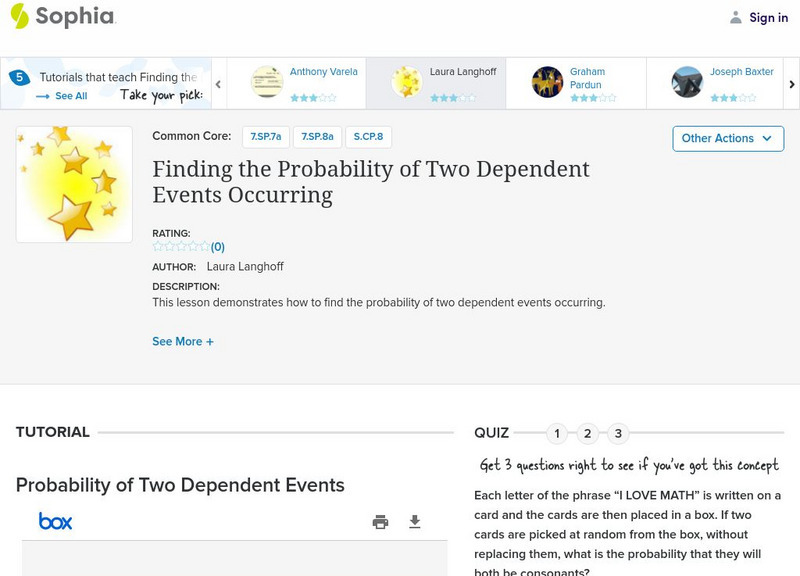This screenshot has width=800, height=576.
Task: Click Graham Pardun star rating
Action: (593, 98)
